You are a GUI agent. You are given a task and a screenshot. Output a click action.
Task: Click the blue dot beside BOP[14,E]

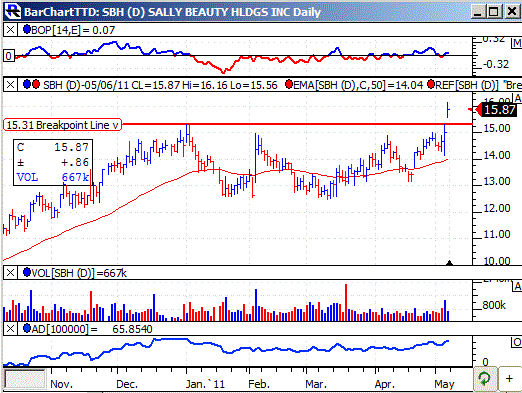click(27, 30)
